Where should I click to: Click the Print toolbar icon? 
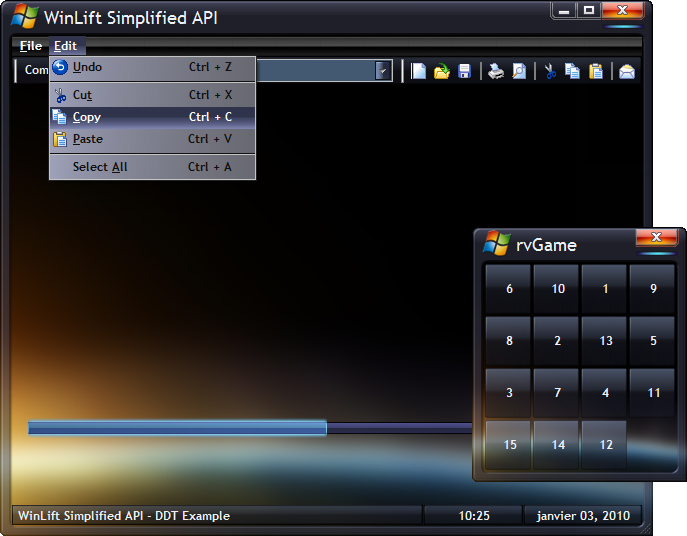click(496, 71)
